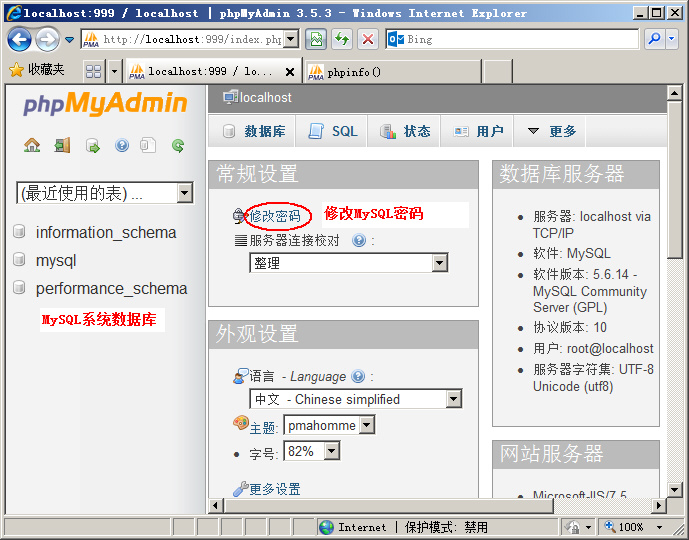This screenshot has height=540, width=689.
Task: Click the localhost breadcrumb link
Action: pyautogui.click(x=265, y=98)
